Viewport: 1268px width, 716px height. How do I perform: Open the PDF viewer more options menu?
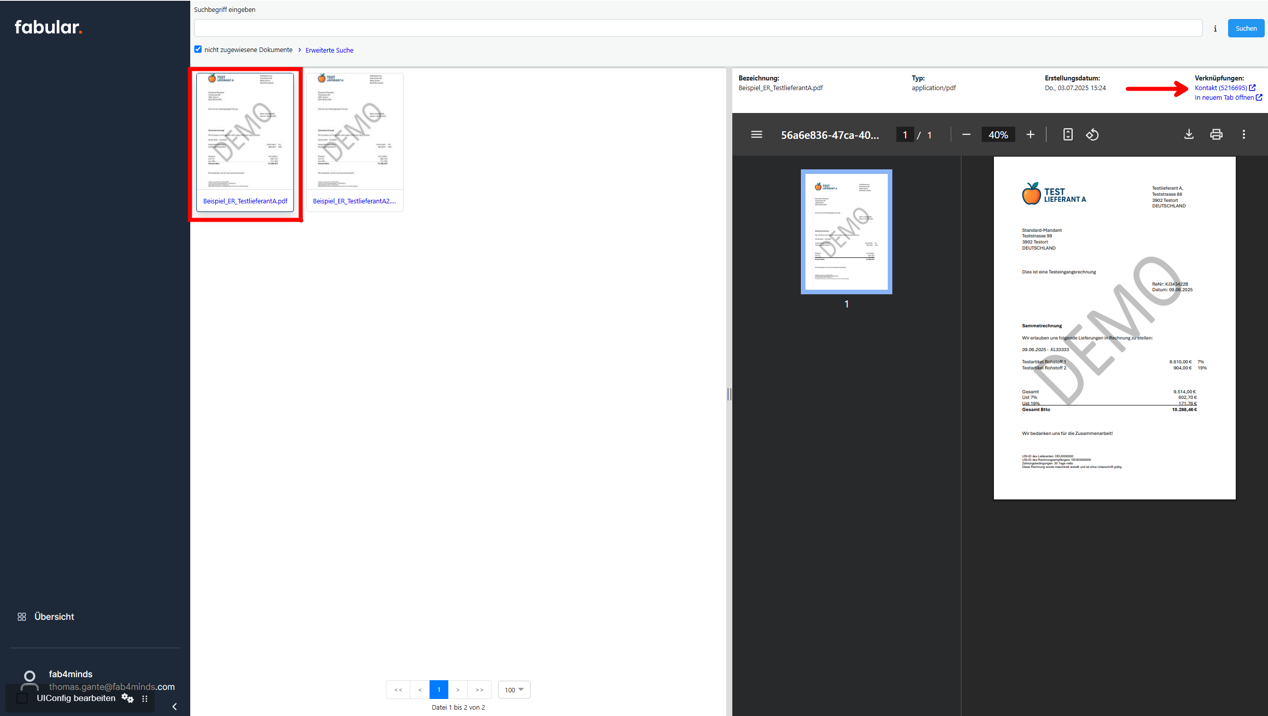(1243, 133)
